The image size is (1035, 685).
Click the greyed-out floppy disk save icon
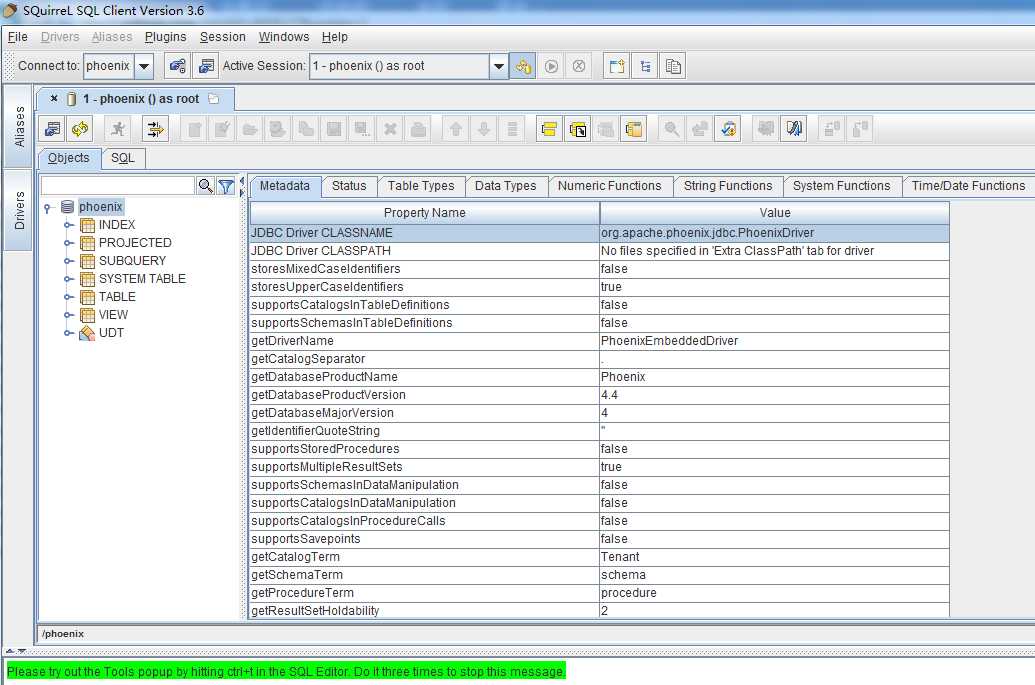coord(334,129)
